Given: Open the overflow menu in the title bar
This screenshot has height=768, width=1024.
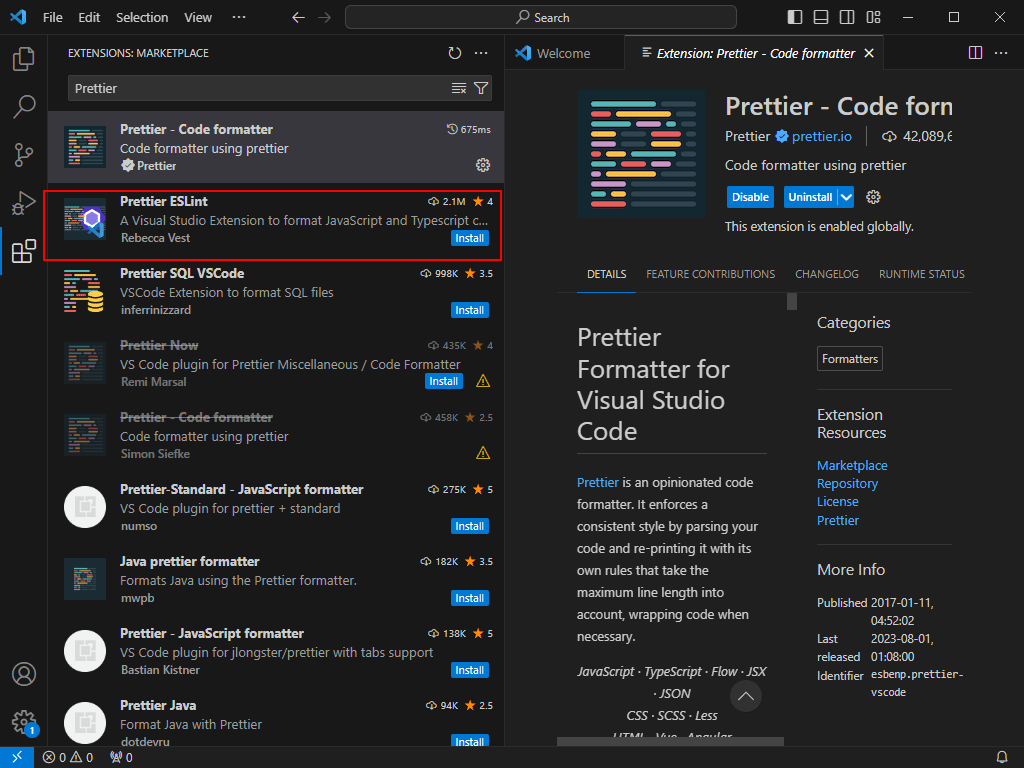Looking at the screenshot, I should 239,18.
